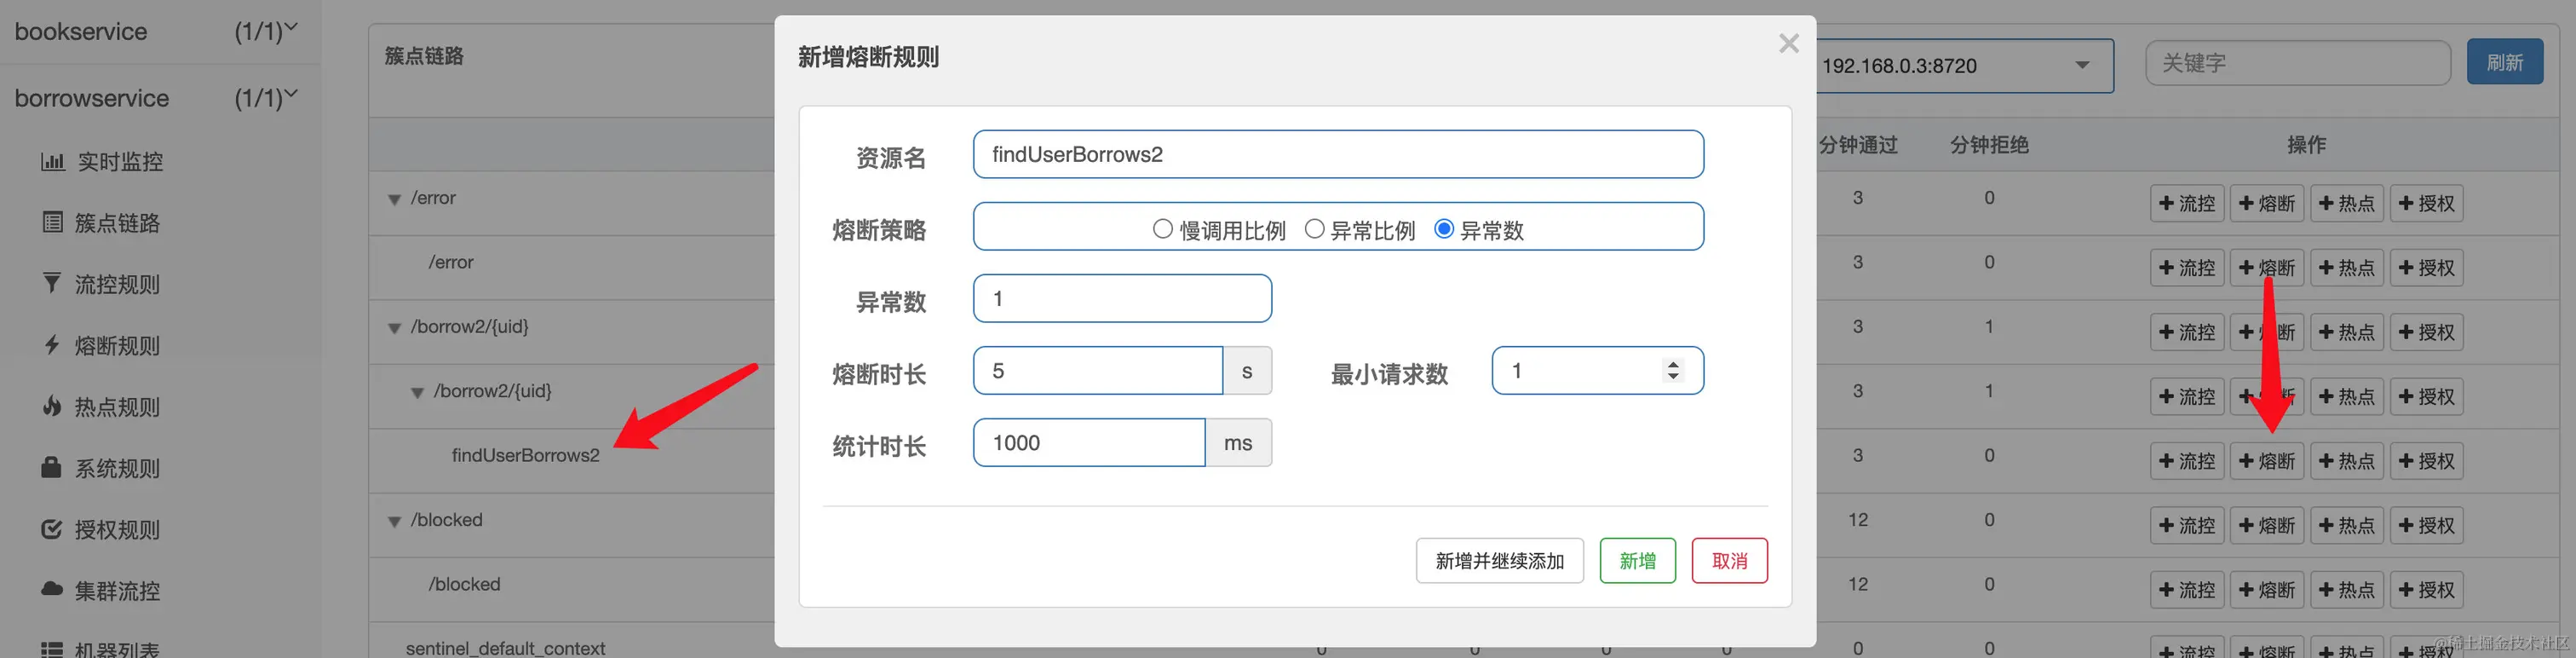The height and width of the screenshot is (658, 2576).
Task: Click the 关键字 search field
Action: click(x=2297, y=63)
